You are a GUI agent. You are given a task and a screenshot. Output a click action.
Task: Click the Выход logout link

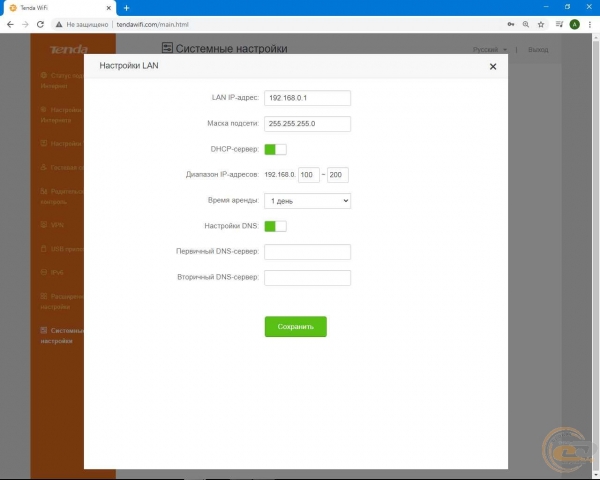(x=538, y=50)
